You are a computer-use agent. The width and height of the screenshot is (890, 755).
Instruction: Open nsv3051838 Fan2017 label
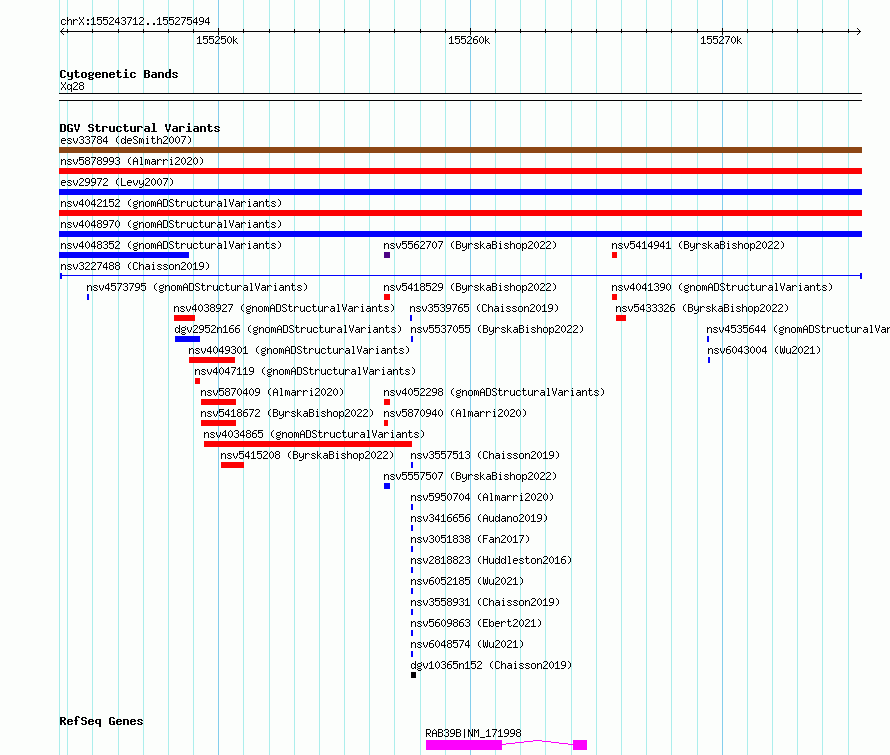(x=470, y=539)
